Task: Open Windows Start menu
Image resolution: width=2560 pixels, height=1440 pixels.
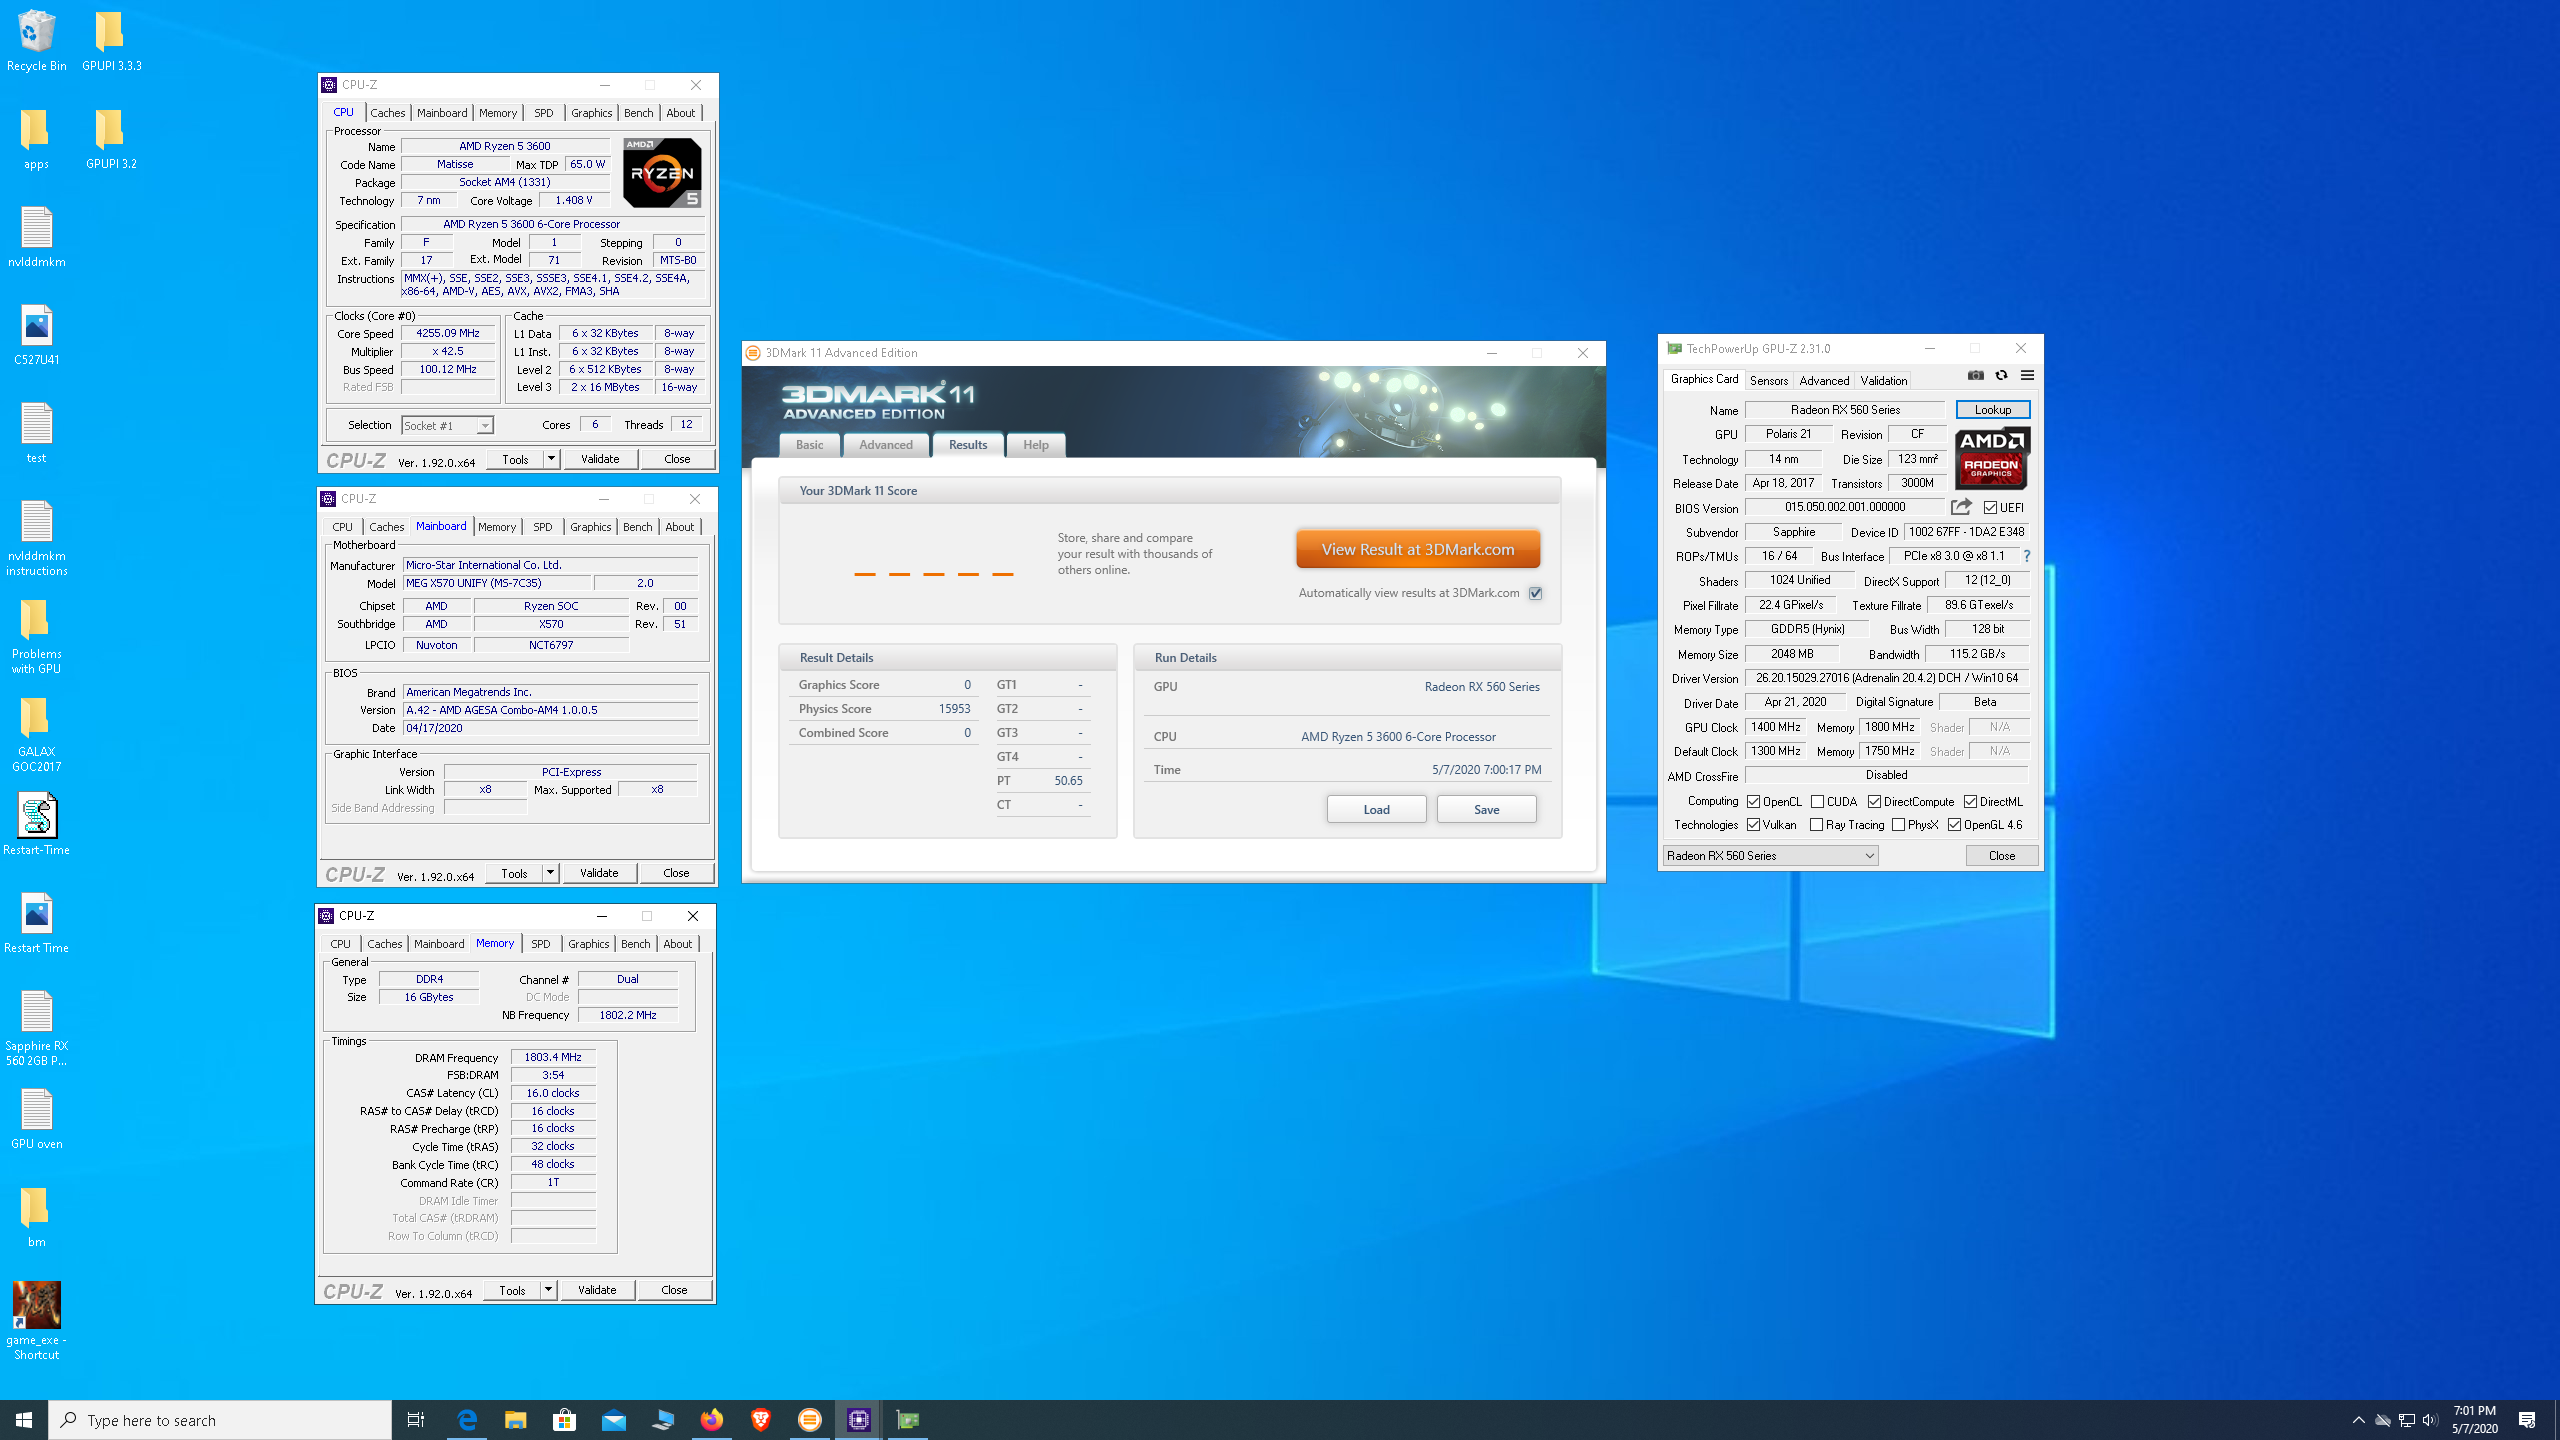Action: (x=24, y=1420)
